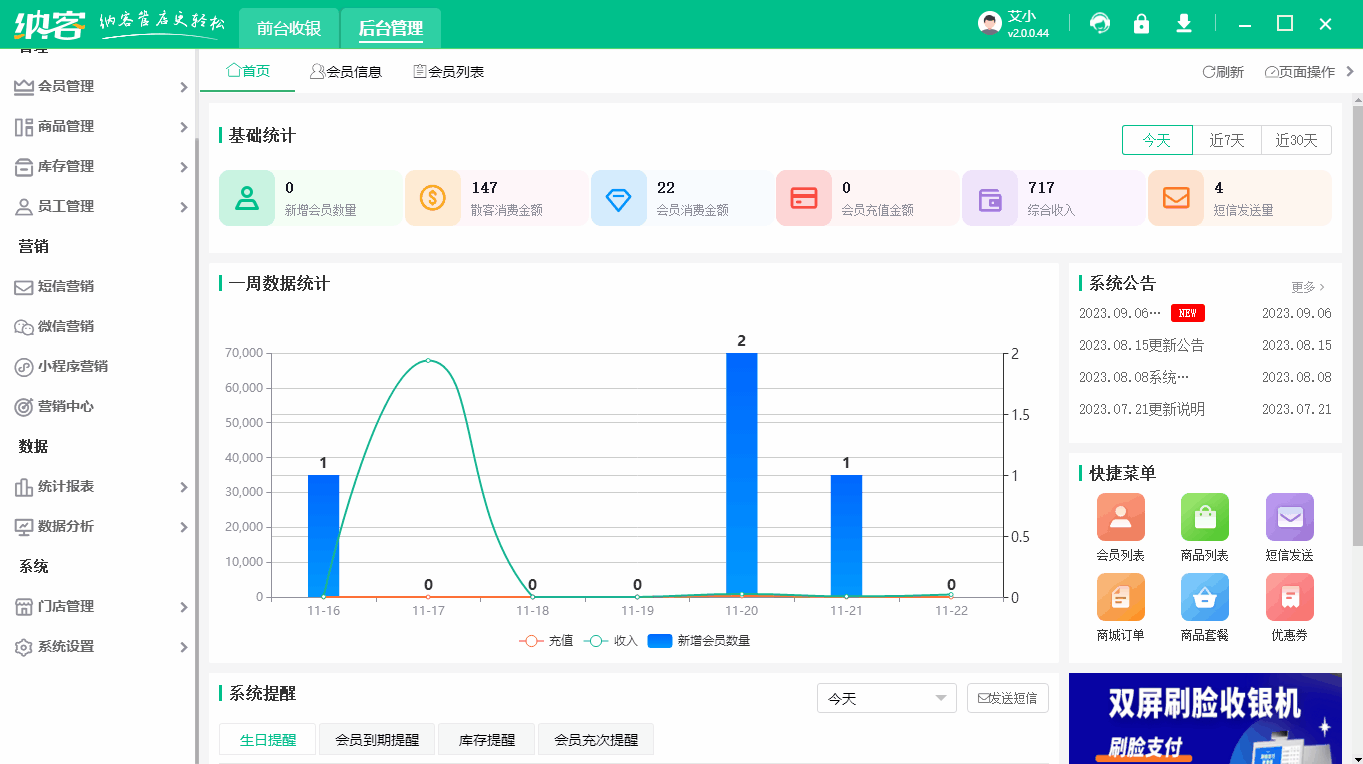
Task: Open the 商品列表 quick menu icon
Action: (x=1205, y=517)
